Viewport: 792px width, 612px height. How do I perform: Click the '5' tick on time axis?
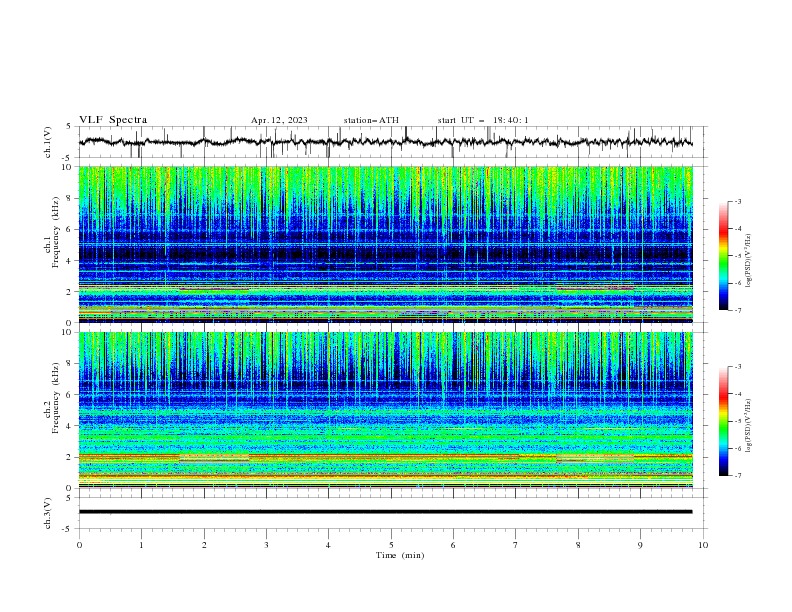(391, 545)
